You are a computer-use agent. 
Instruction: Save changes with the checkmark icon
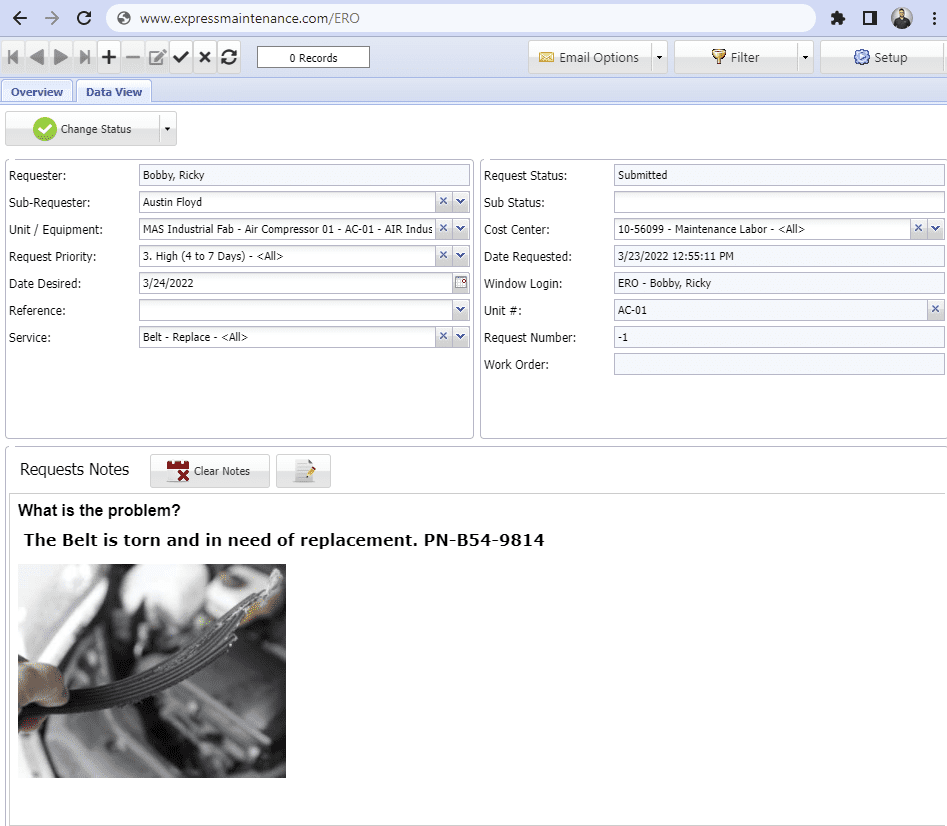click(181, 57)
